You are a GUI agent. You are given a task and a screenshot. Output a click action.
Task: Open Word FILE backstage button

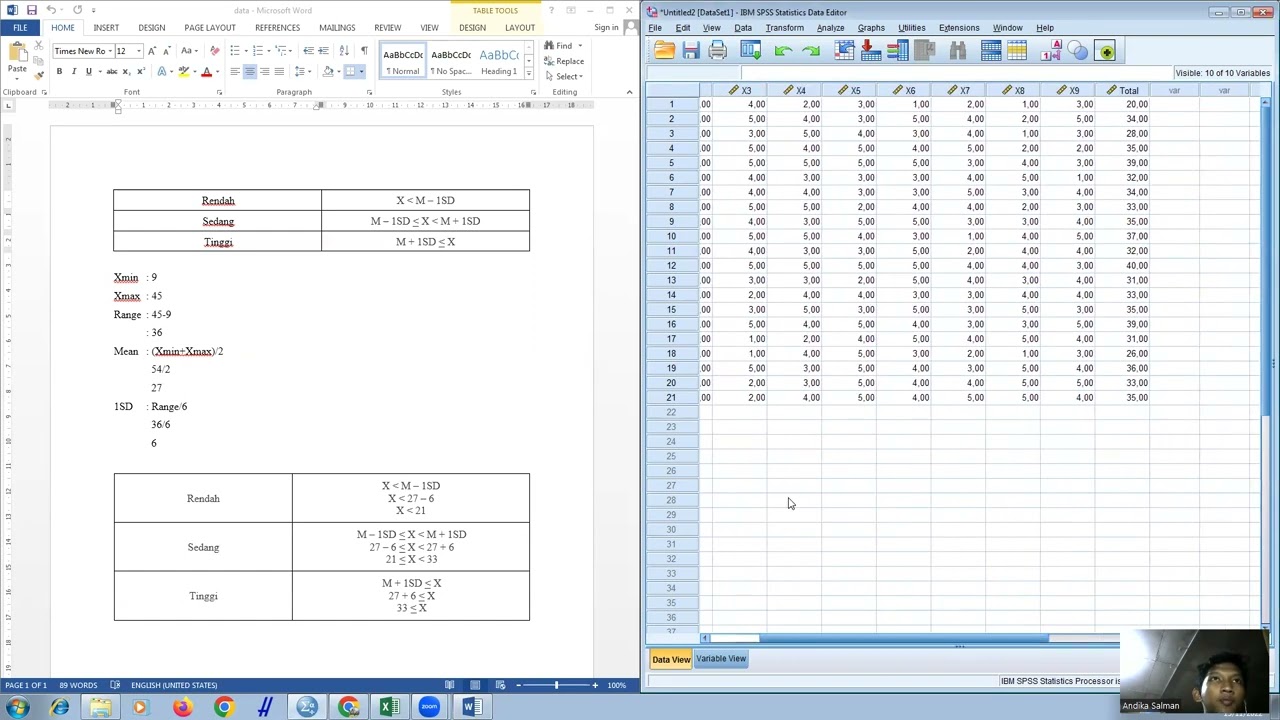pyautogui.click(x=20, y=28)
